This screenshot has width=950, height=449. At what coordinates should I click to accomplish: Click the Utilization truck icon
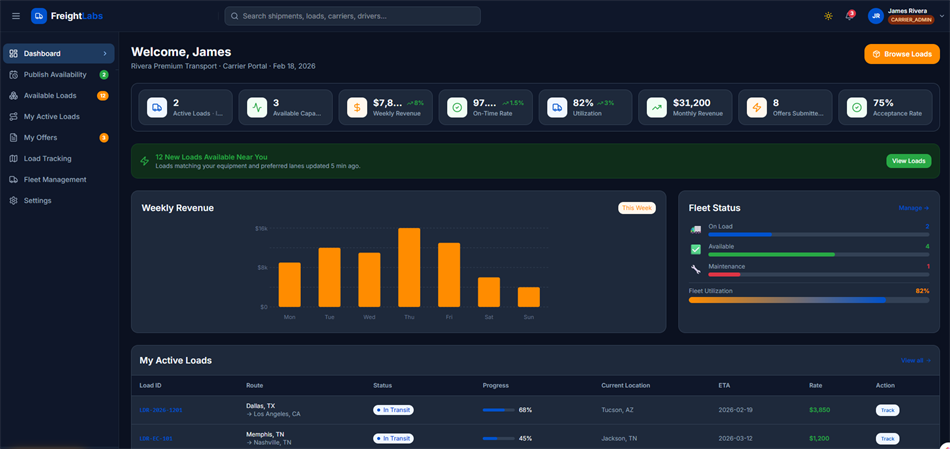point(557,107)
